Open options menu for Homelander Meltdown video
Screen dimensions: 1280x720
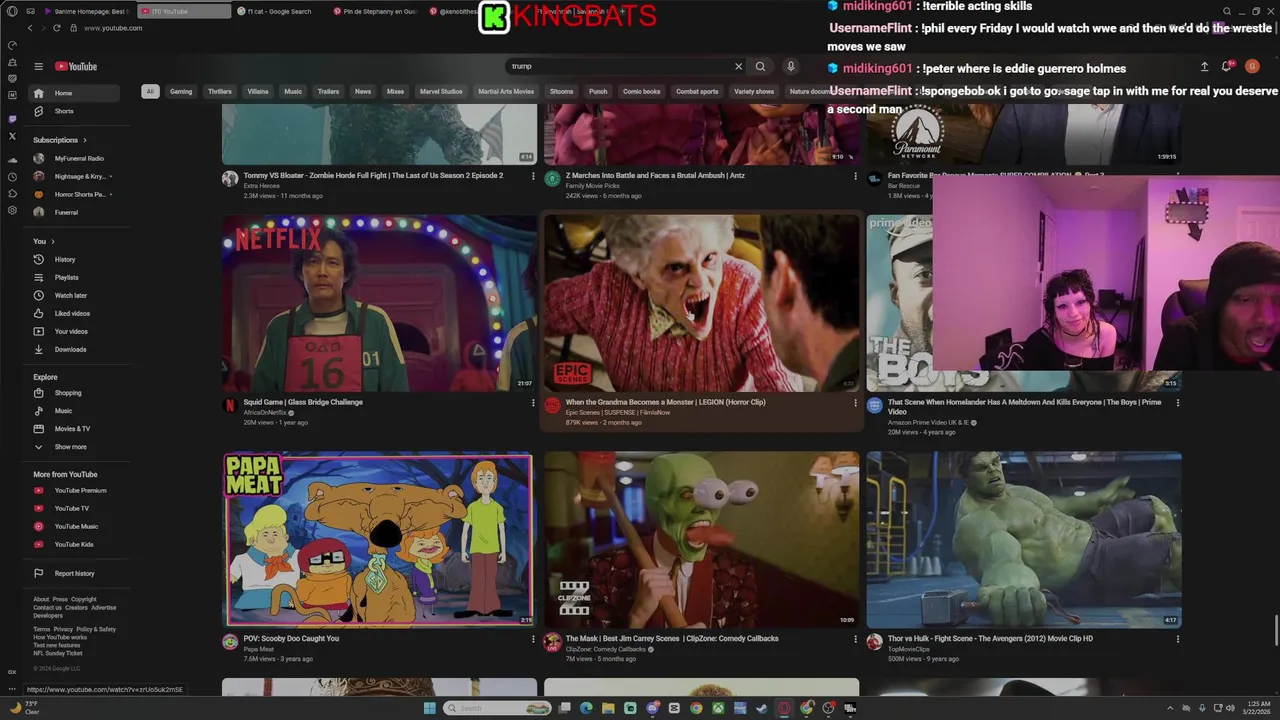1177,403
